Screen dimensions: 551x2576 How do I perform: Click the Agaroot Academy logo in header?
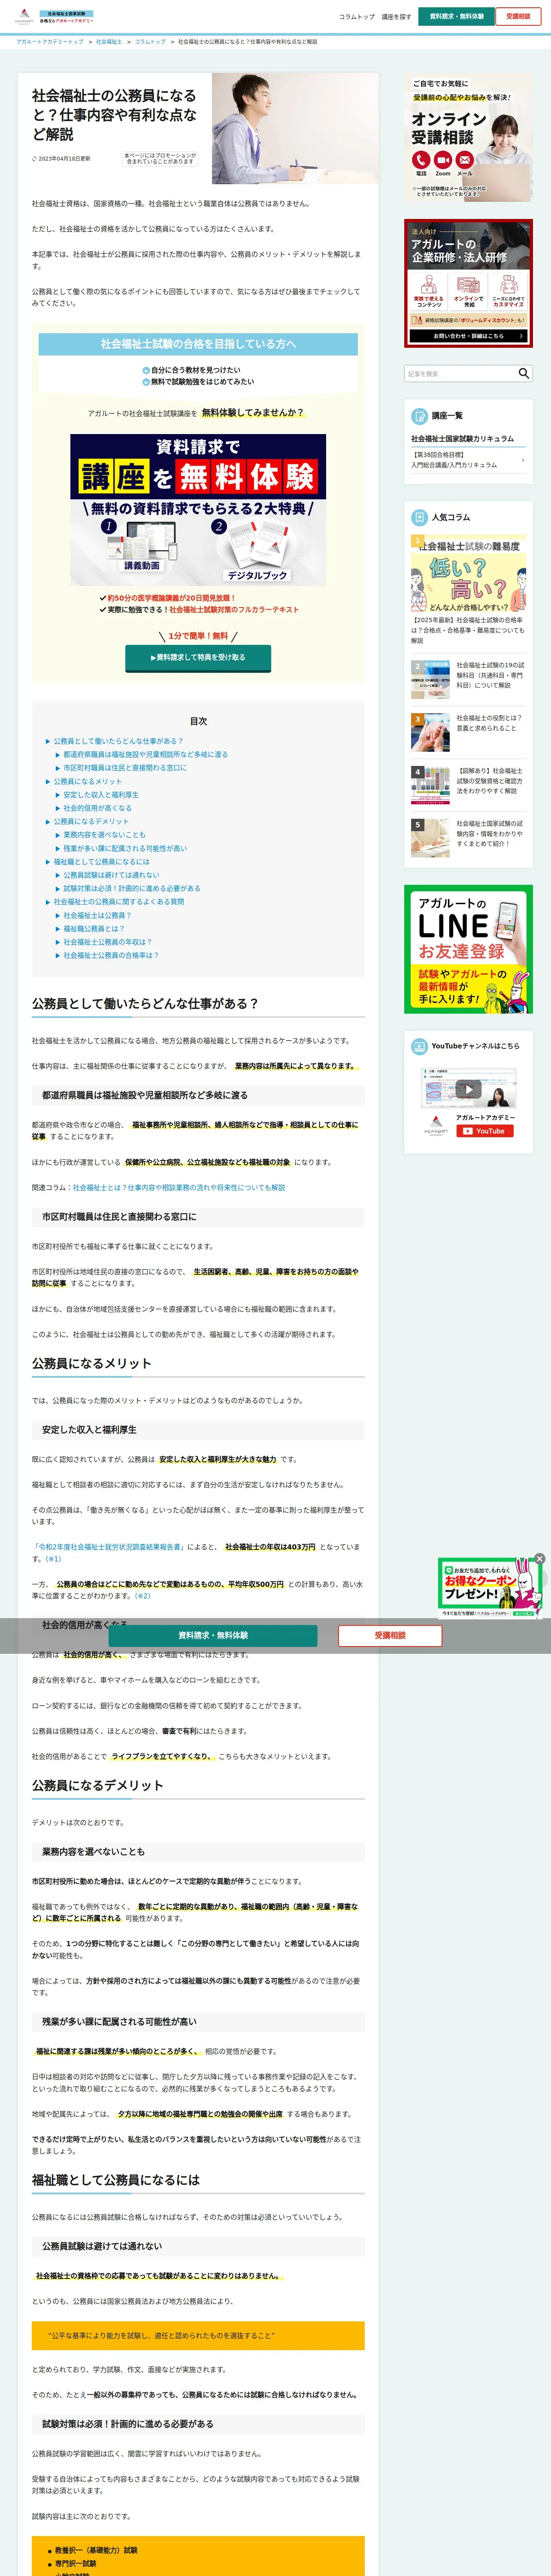pos(54,17)
